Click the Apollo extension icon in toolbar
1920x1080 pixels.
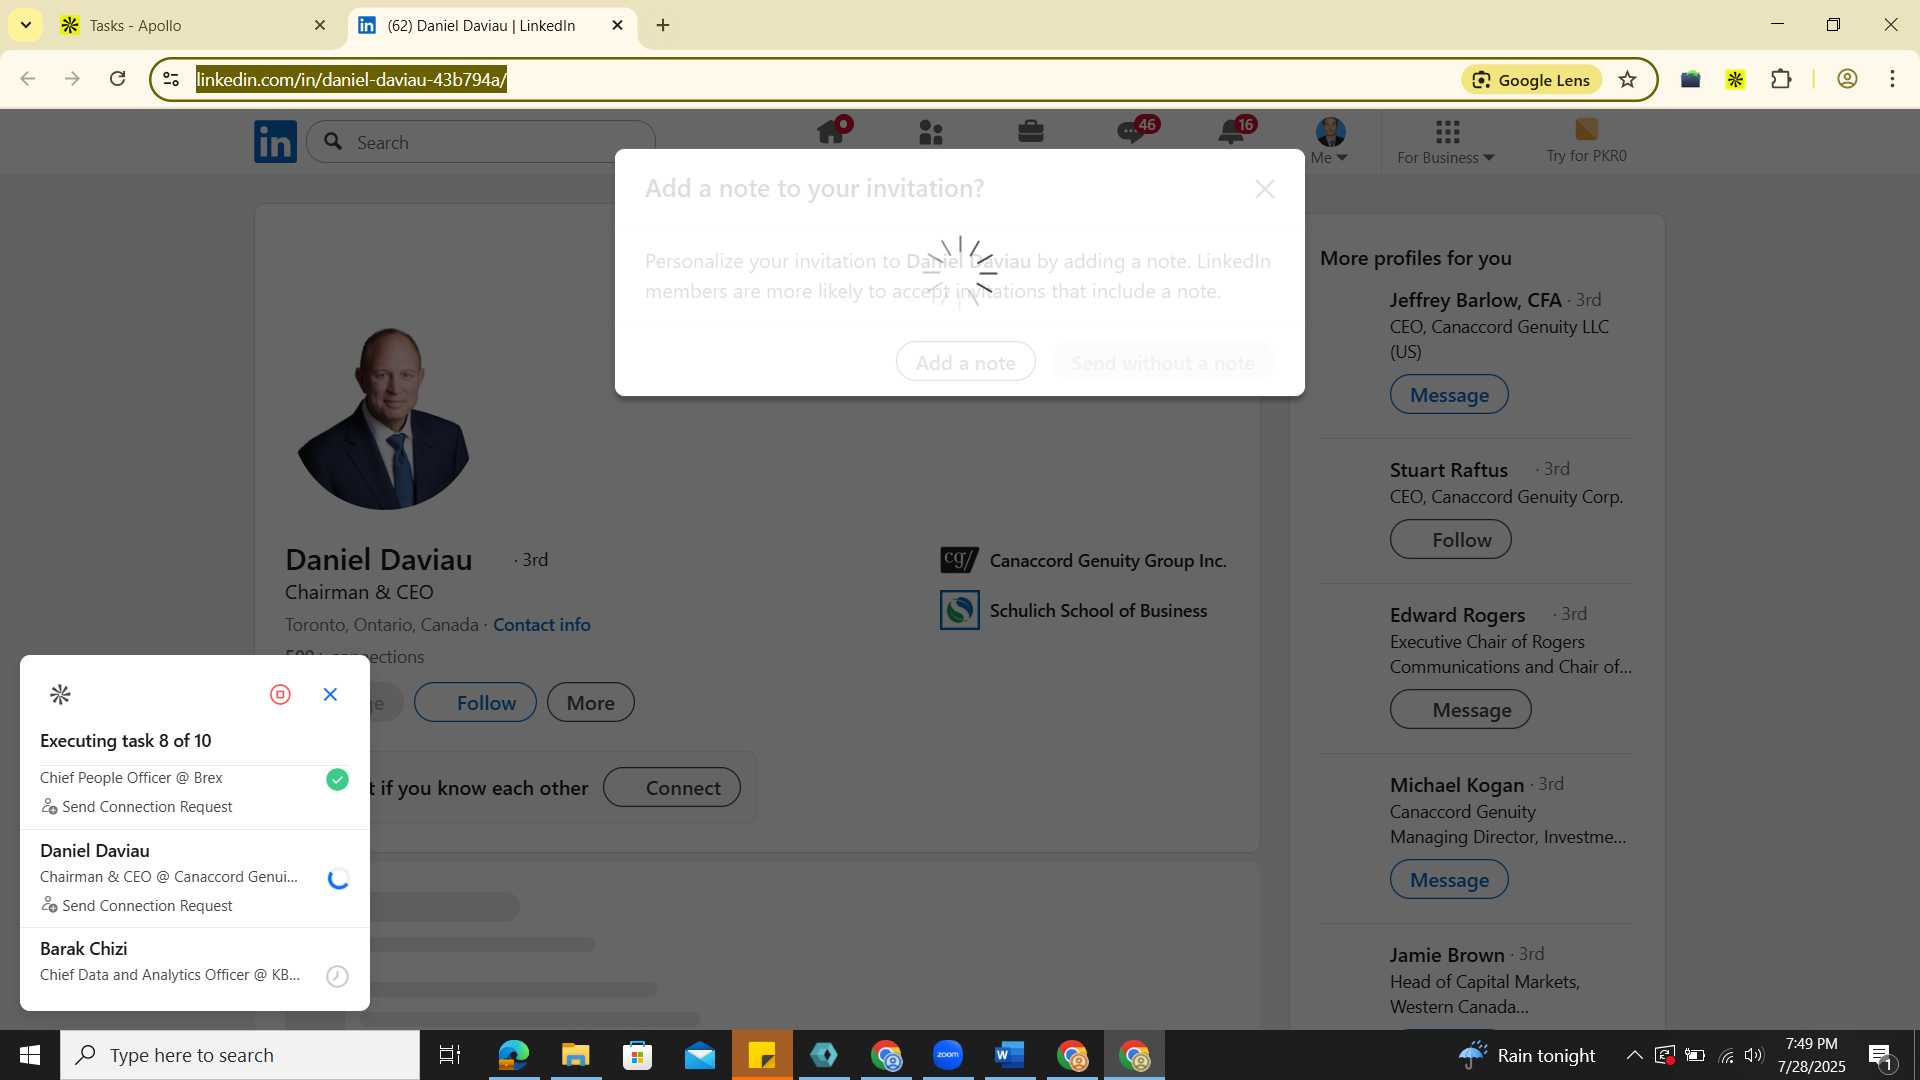tap(1736, 79)
